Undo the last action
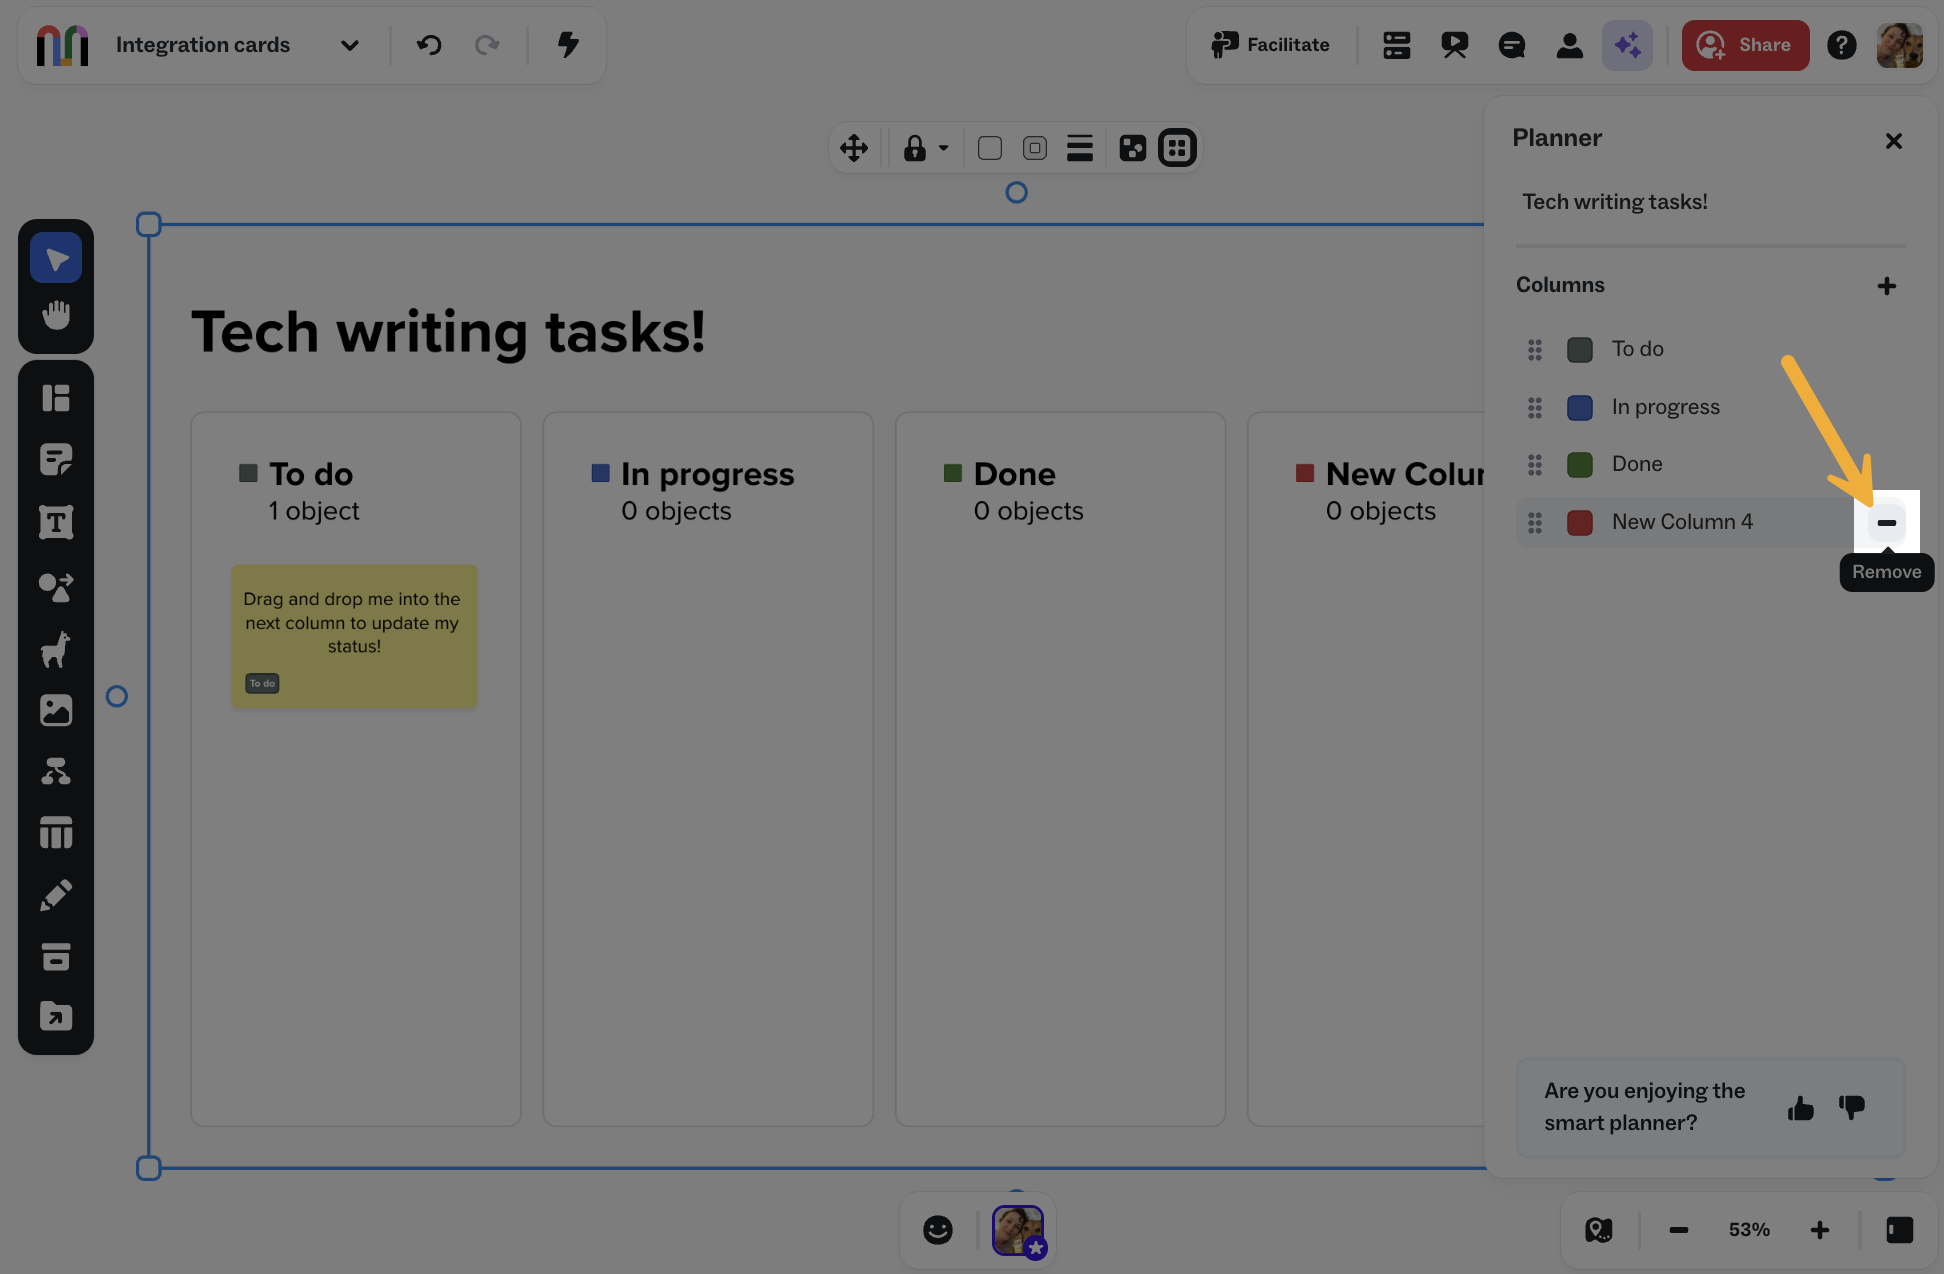1944x1274 pixels. 429,45
